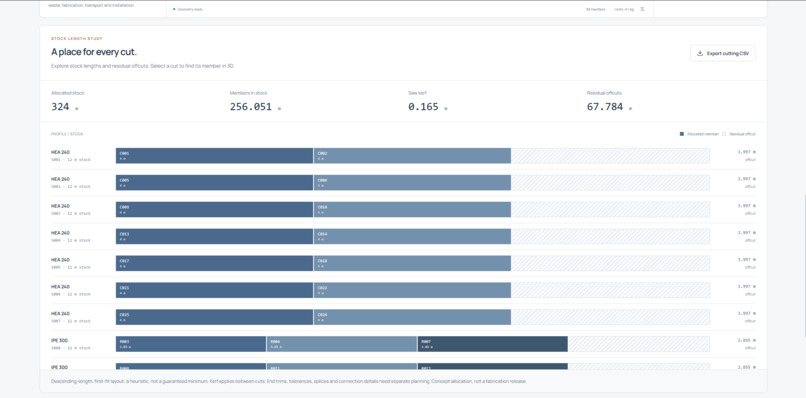
Task: Pick cut segment C010
Action: [x=412, y=209]
